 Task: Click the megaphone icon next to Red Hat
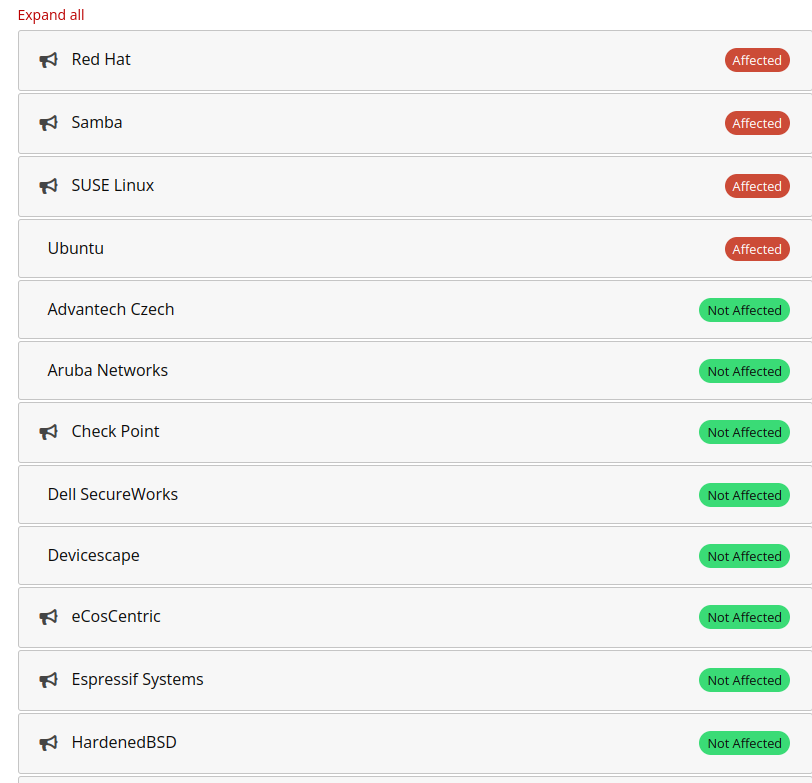(48, 60)
